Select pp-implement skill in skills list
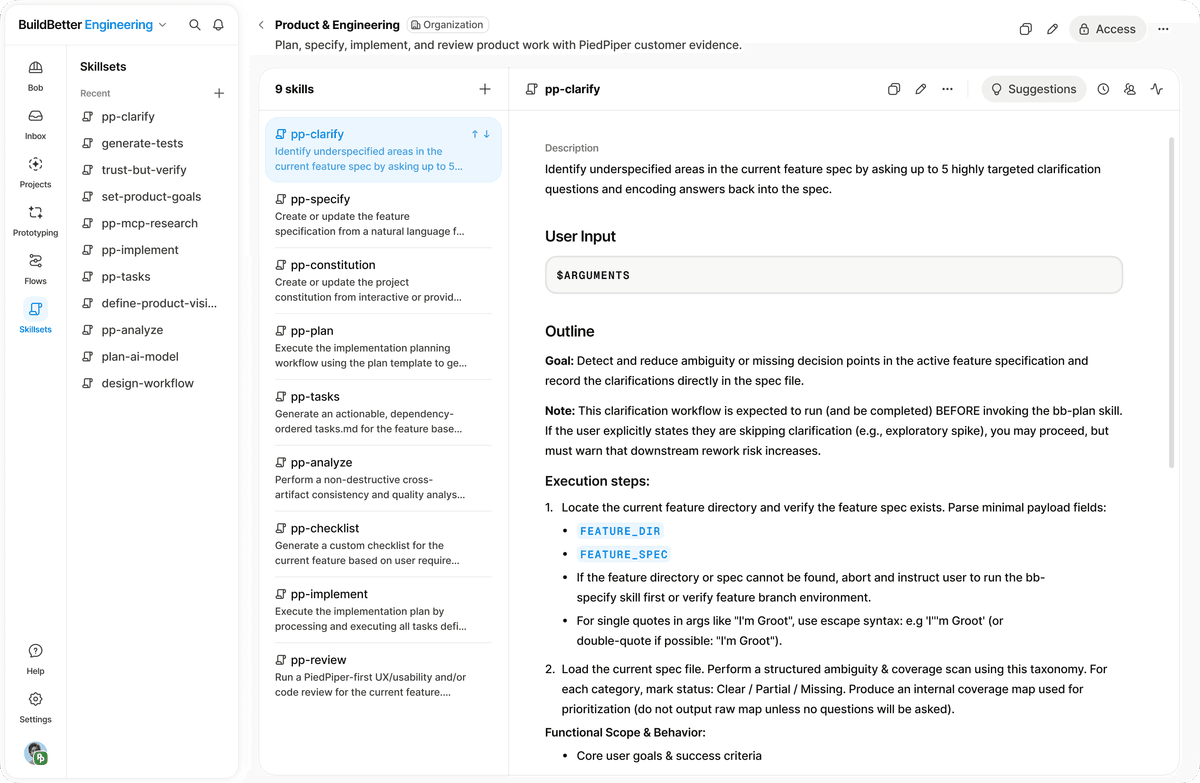 coord(383,611)
